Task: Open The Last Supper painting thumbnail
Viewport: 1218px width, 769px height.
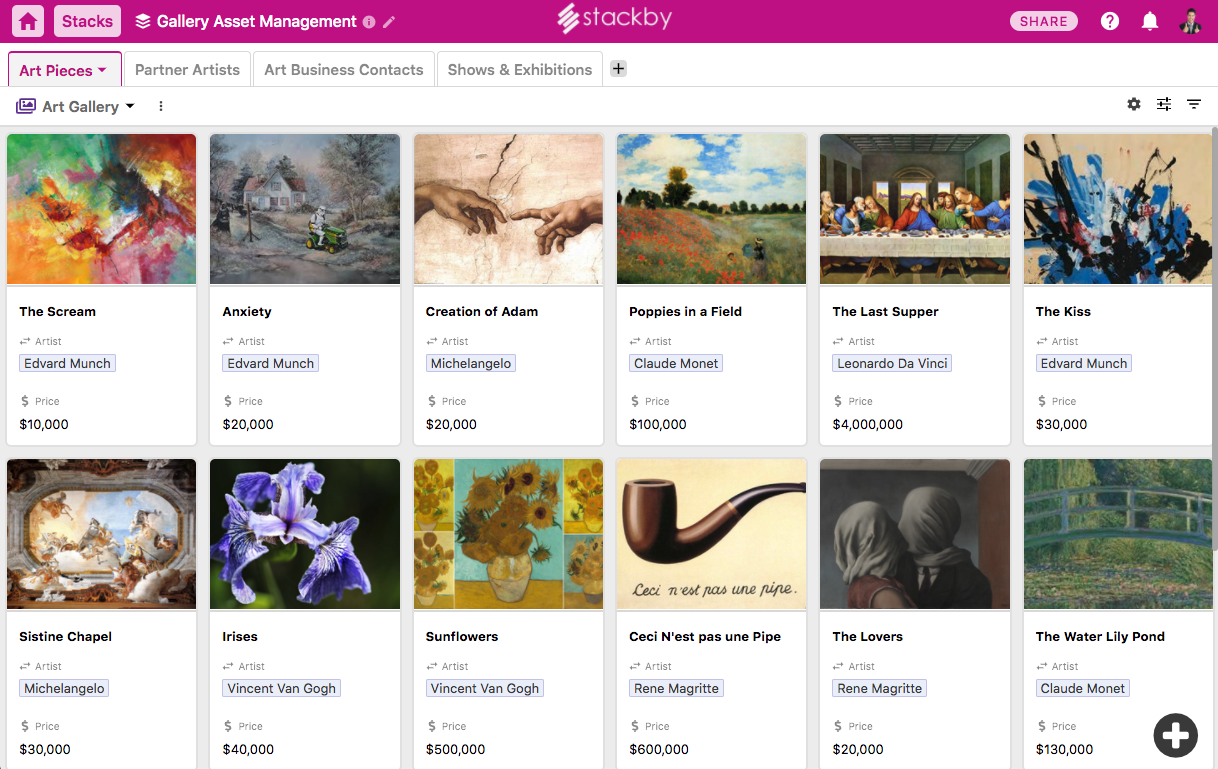Action: (x=914, y=209)
